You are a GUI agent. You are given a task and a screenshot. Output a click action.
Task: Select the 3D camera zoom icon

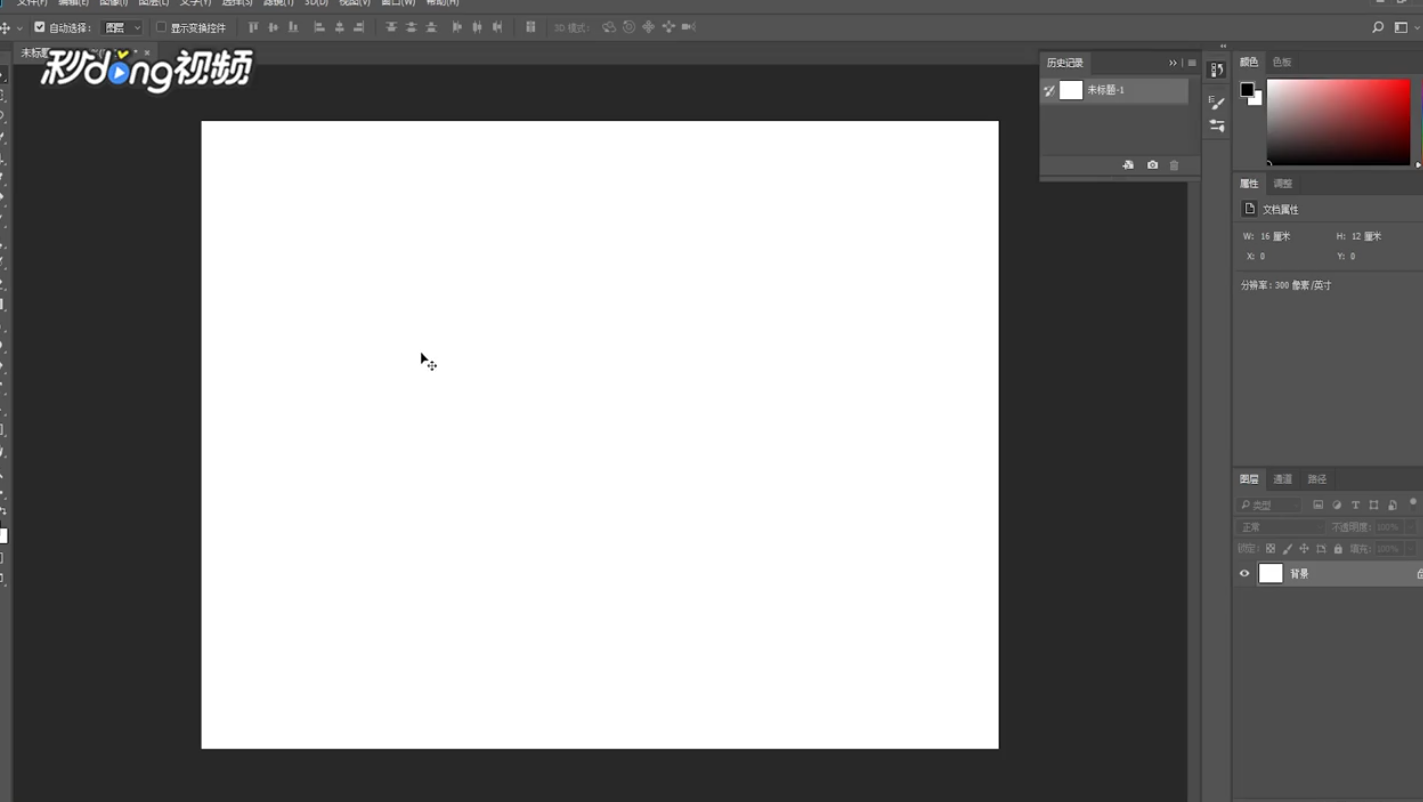[x=688, y=27]
